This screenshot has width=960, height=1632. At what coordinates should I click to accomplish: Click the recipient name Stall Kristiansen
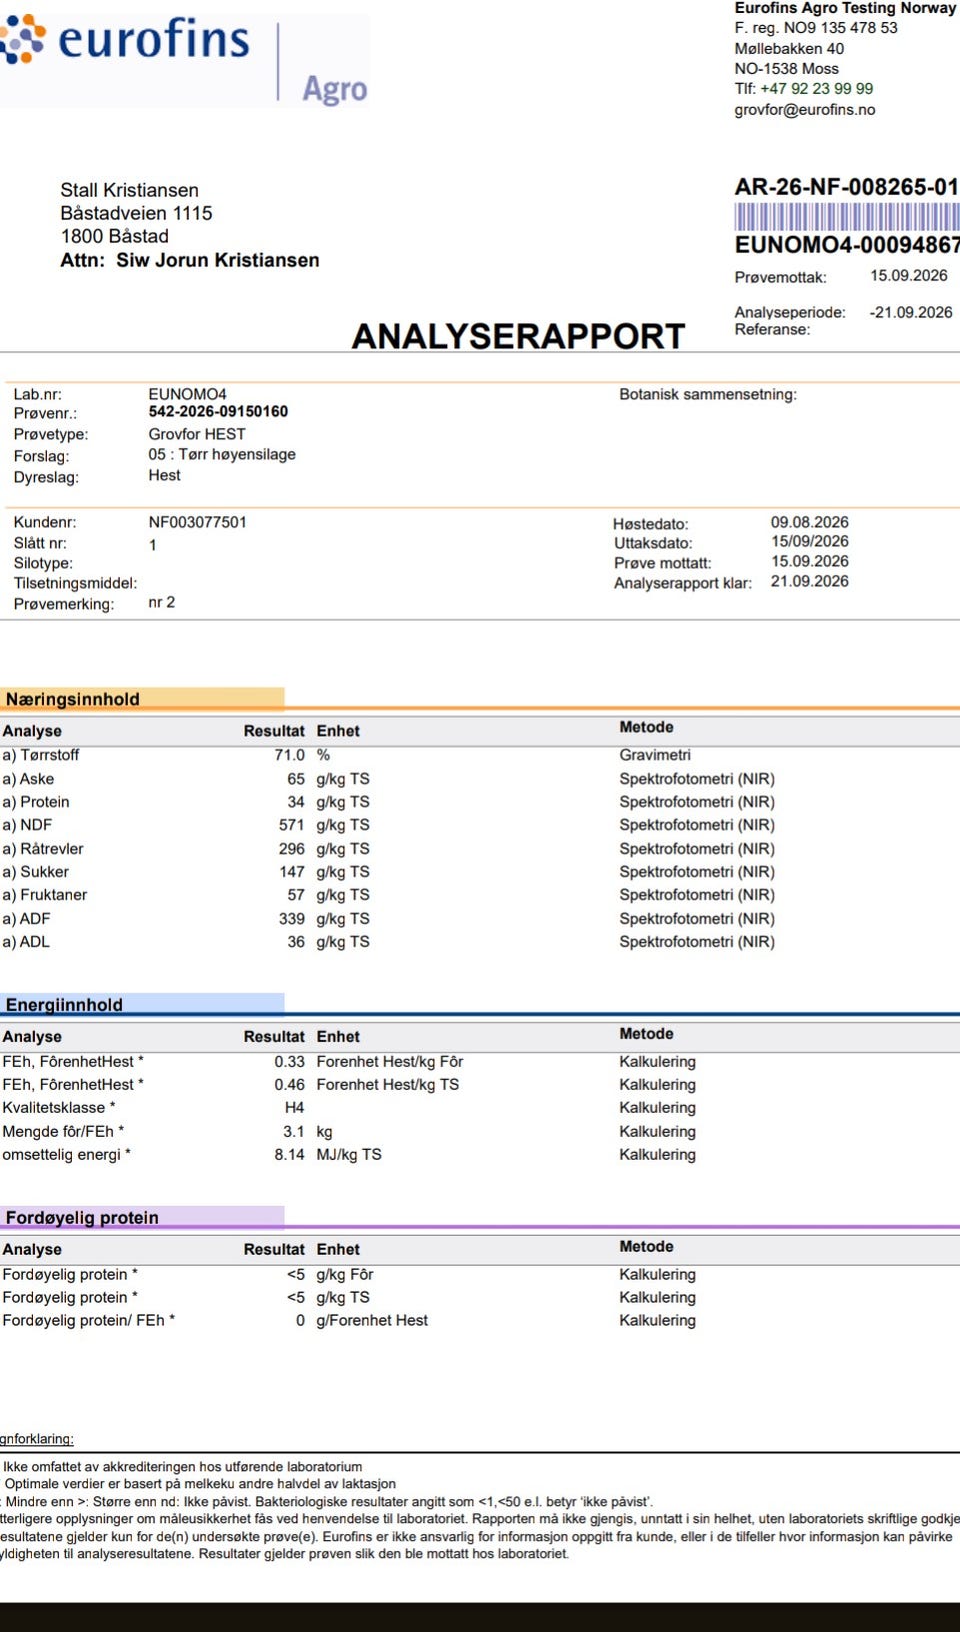pos(129,190)
